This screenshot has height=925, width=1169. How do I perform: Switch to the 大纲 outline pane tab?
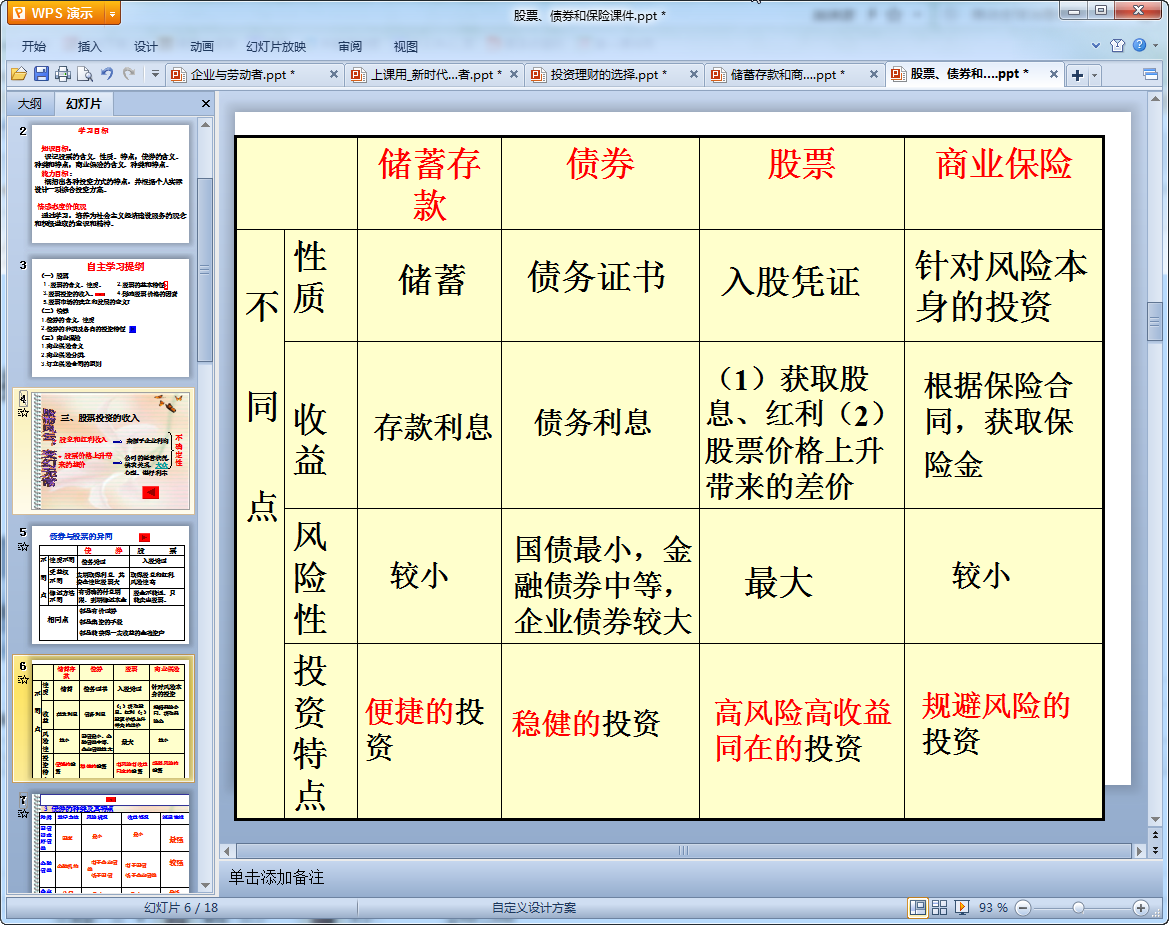point(31,104)
